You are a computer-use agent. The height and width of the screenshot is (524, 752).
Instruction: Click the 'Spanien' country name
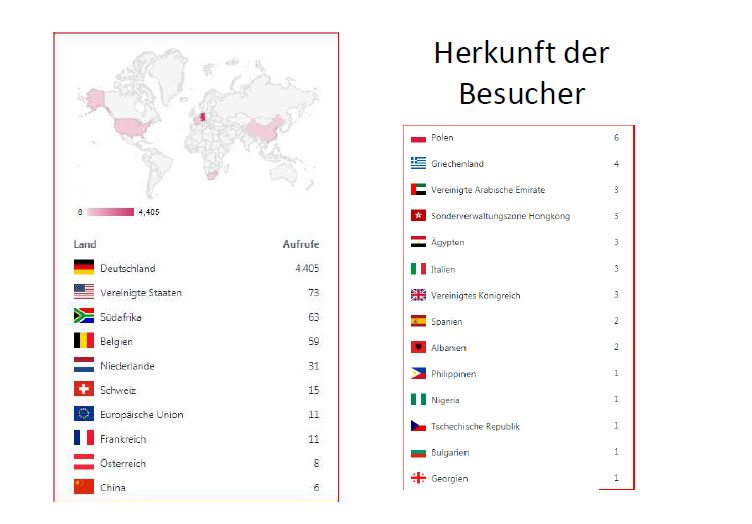pos(446,322)
